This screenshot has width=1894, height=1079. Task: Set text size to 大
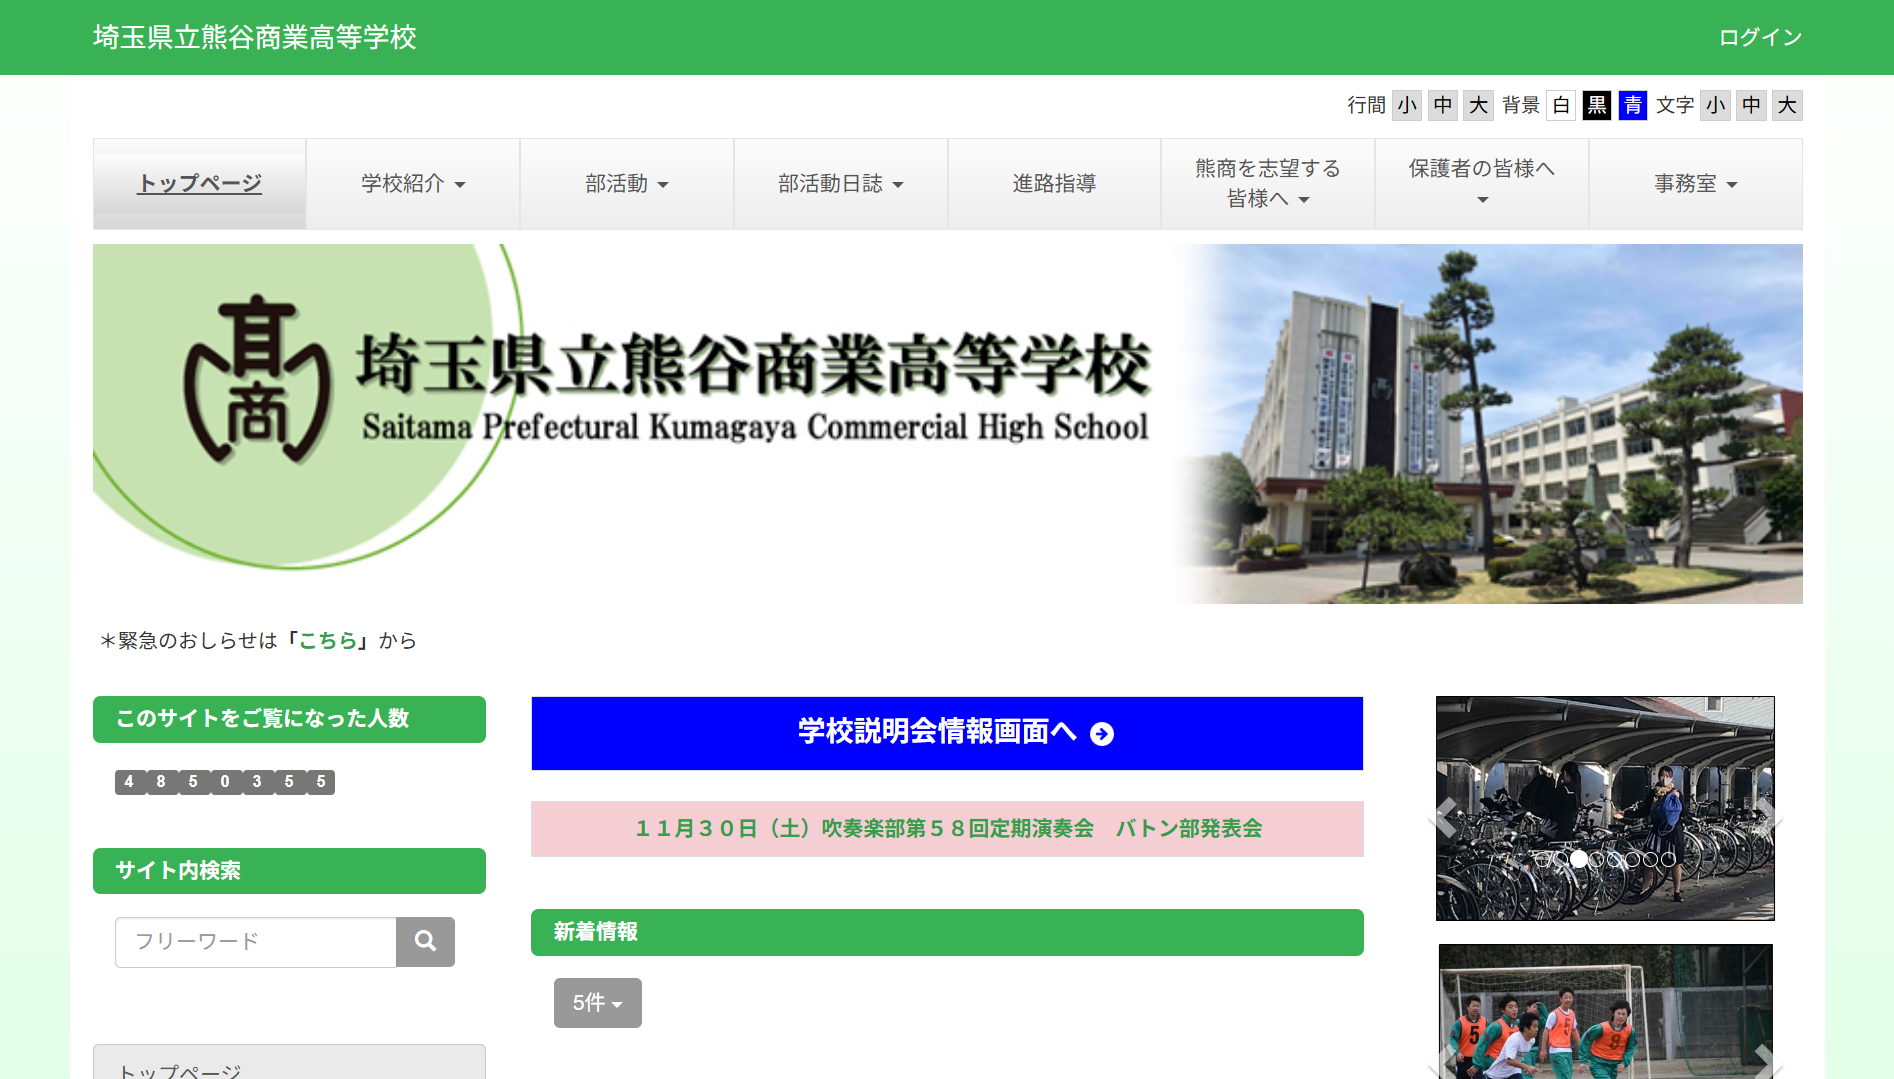(x=1788, y=106)
